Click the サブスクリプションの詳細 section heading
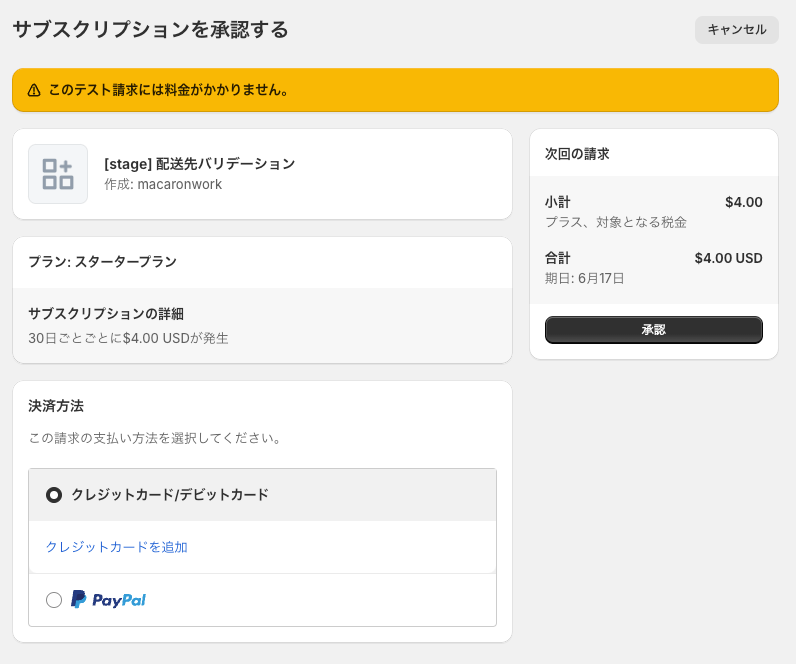The height and width of the screenshot is (664, 796). [x=106, y=314]
